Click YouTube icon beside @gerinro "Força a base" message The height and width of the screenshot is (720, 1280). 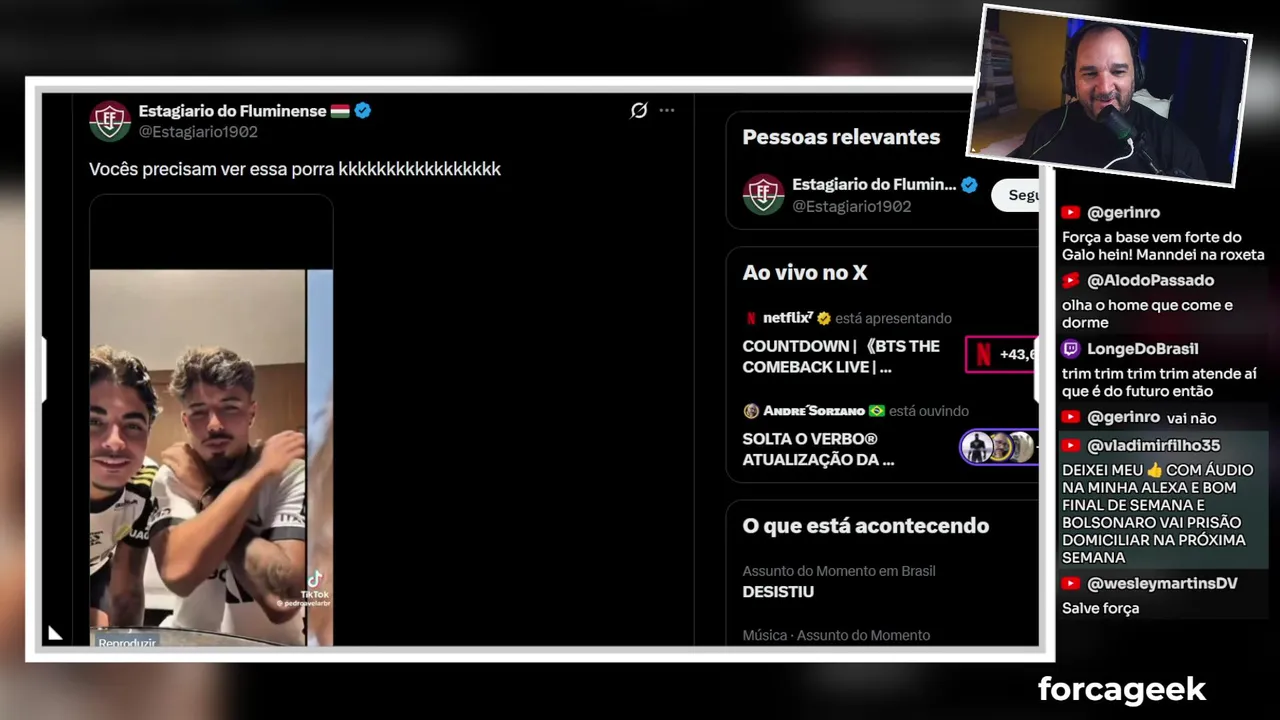click(x=1071, y=213)
